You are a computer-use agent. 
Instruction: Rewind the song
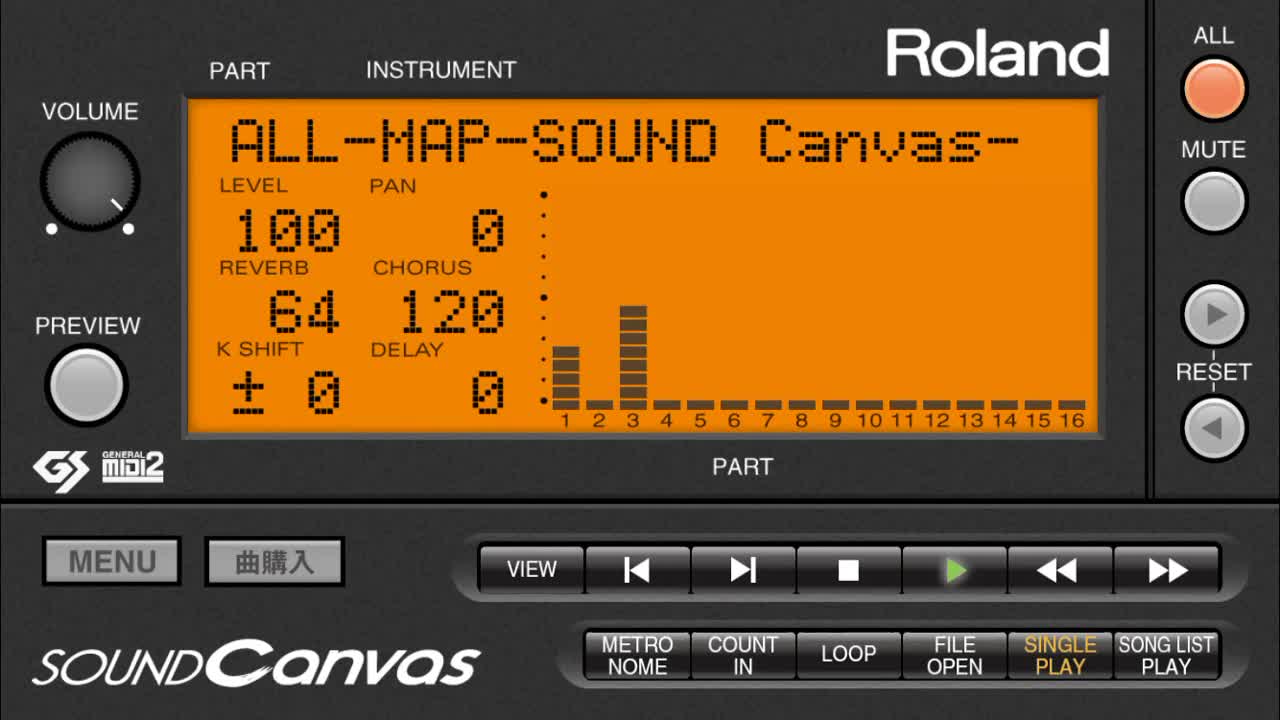tap(1060, 570)
